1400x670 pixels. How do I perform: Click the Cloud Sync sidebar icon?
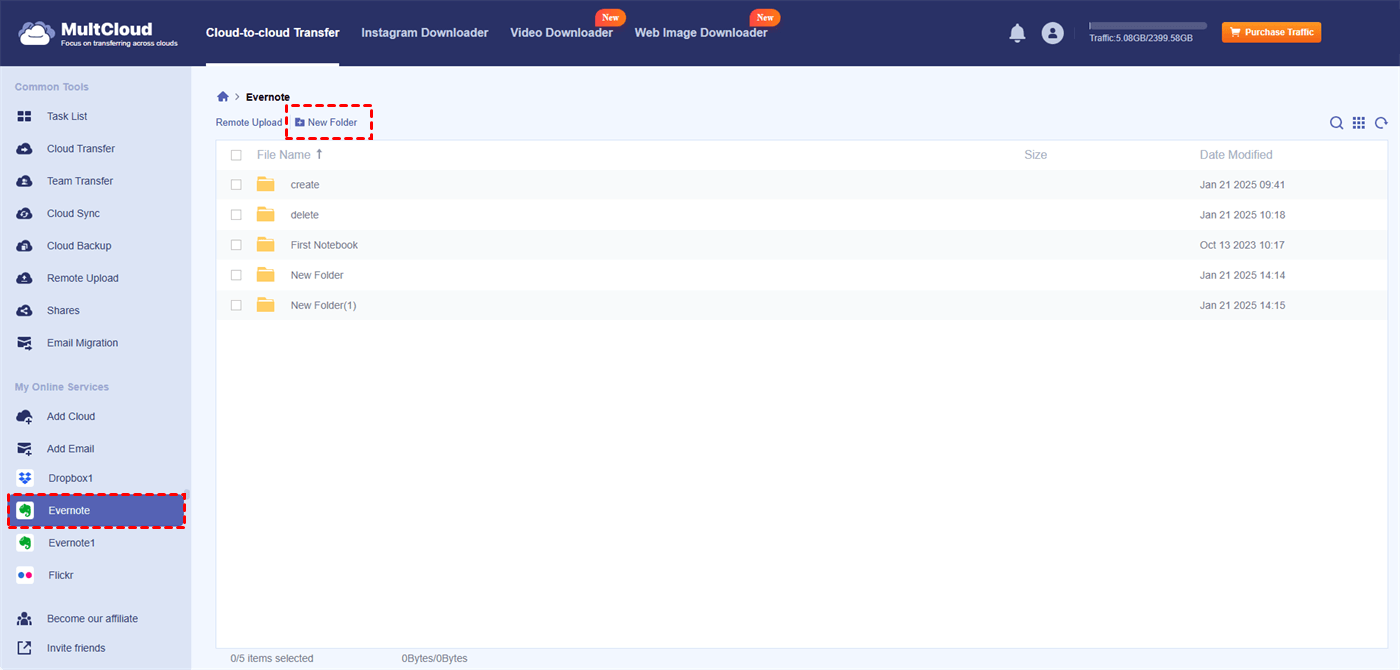coord(25,214)
